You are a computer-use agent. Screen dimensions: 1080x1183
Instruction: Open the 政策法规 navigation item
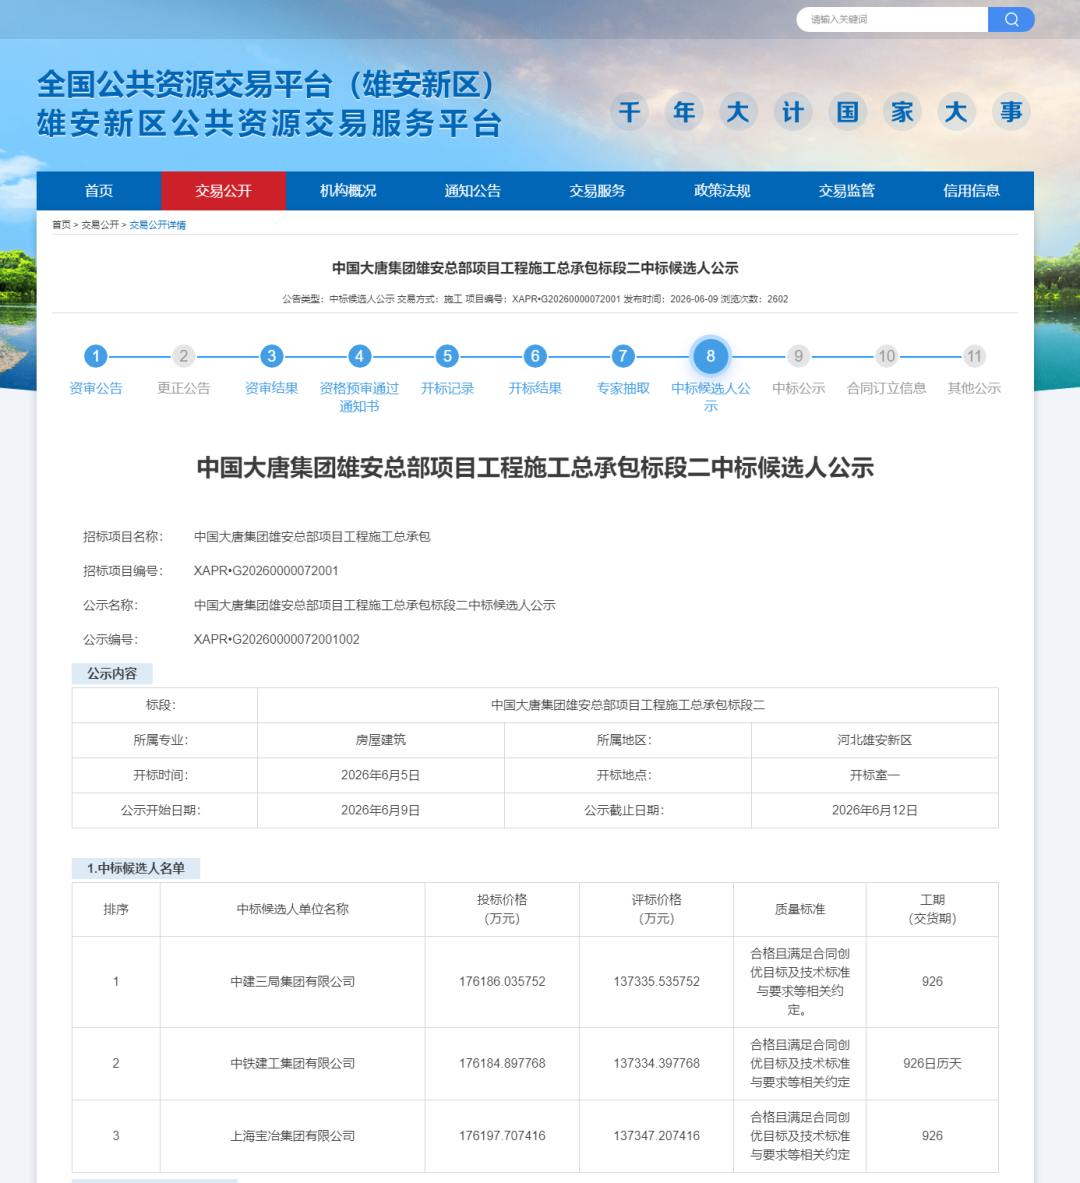tap(722, 191)
